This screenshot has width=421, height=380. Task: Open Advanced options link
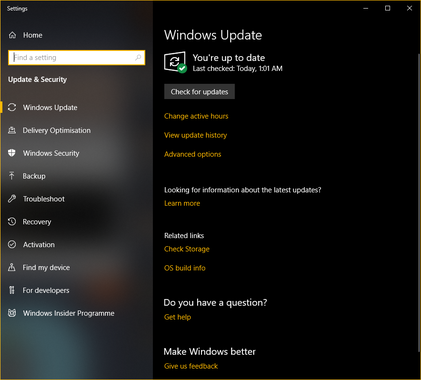point(192,154)
